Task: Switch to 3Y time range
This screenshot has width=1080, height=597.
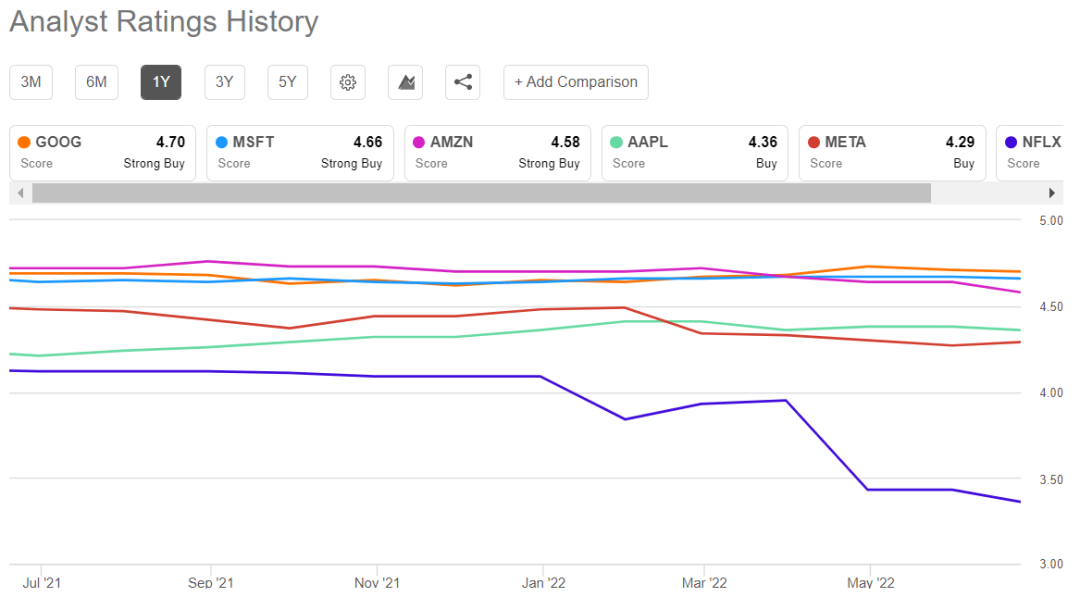Action: tap(224, 82)
